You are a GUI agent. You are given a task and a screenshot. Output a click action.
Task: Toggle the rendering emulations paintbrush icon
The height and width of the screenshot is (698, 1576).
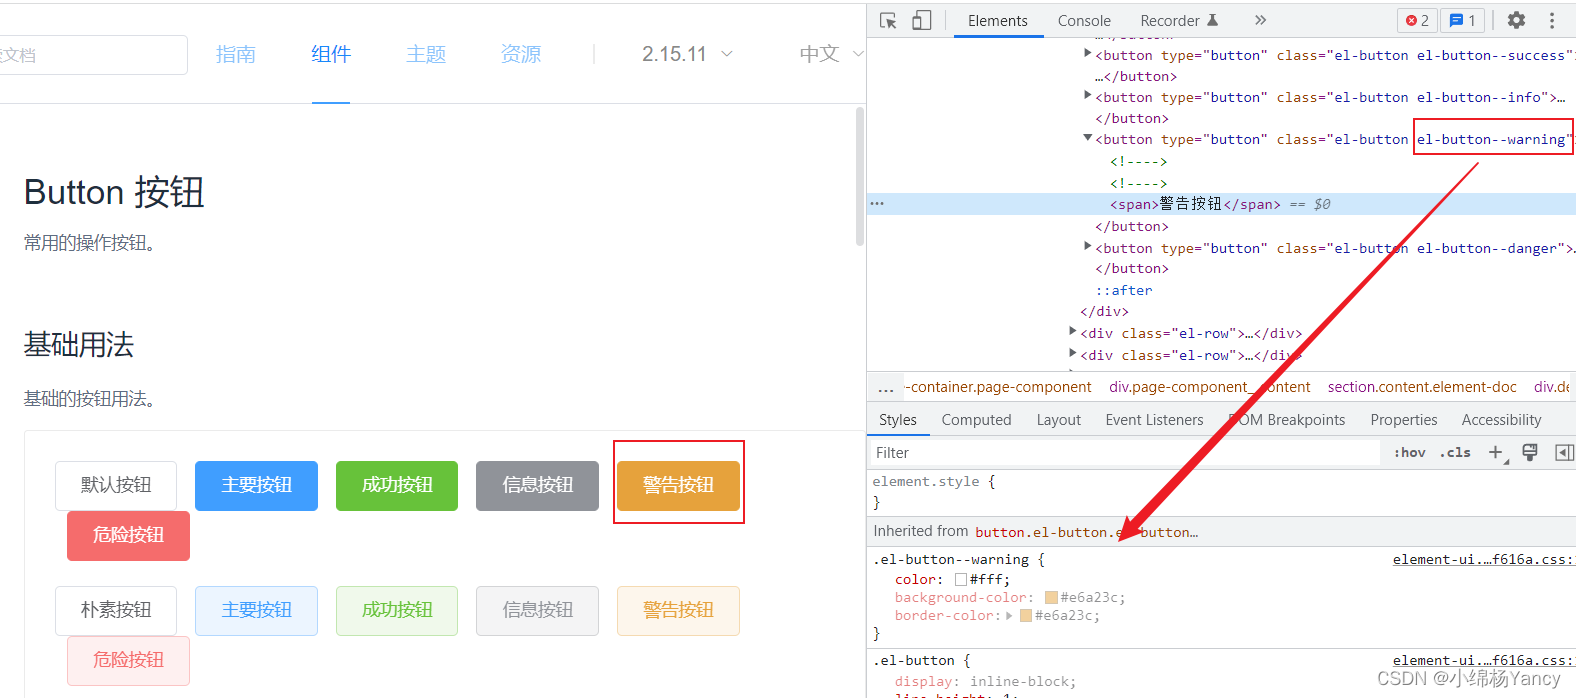click(x=1529, y=452)
